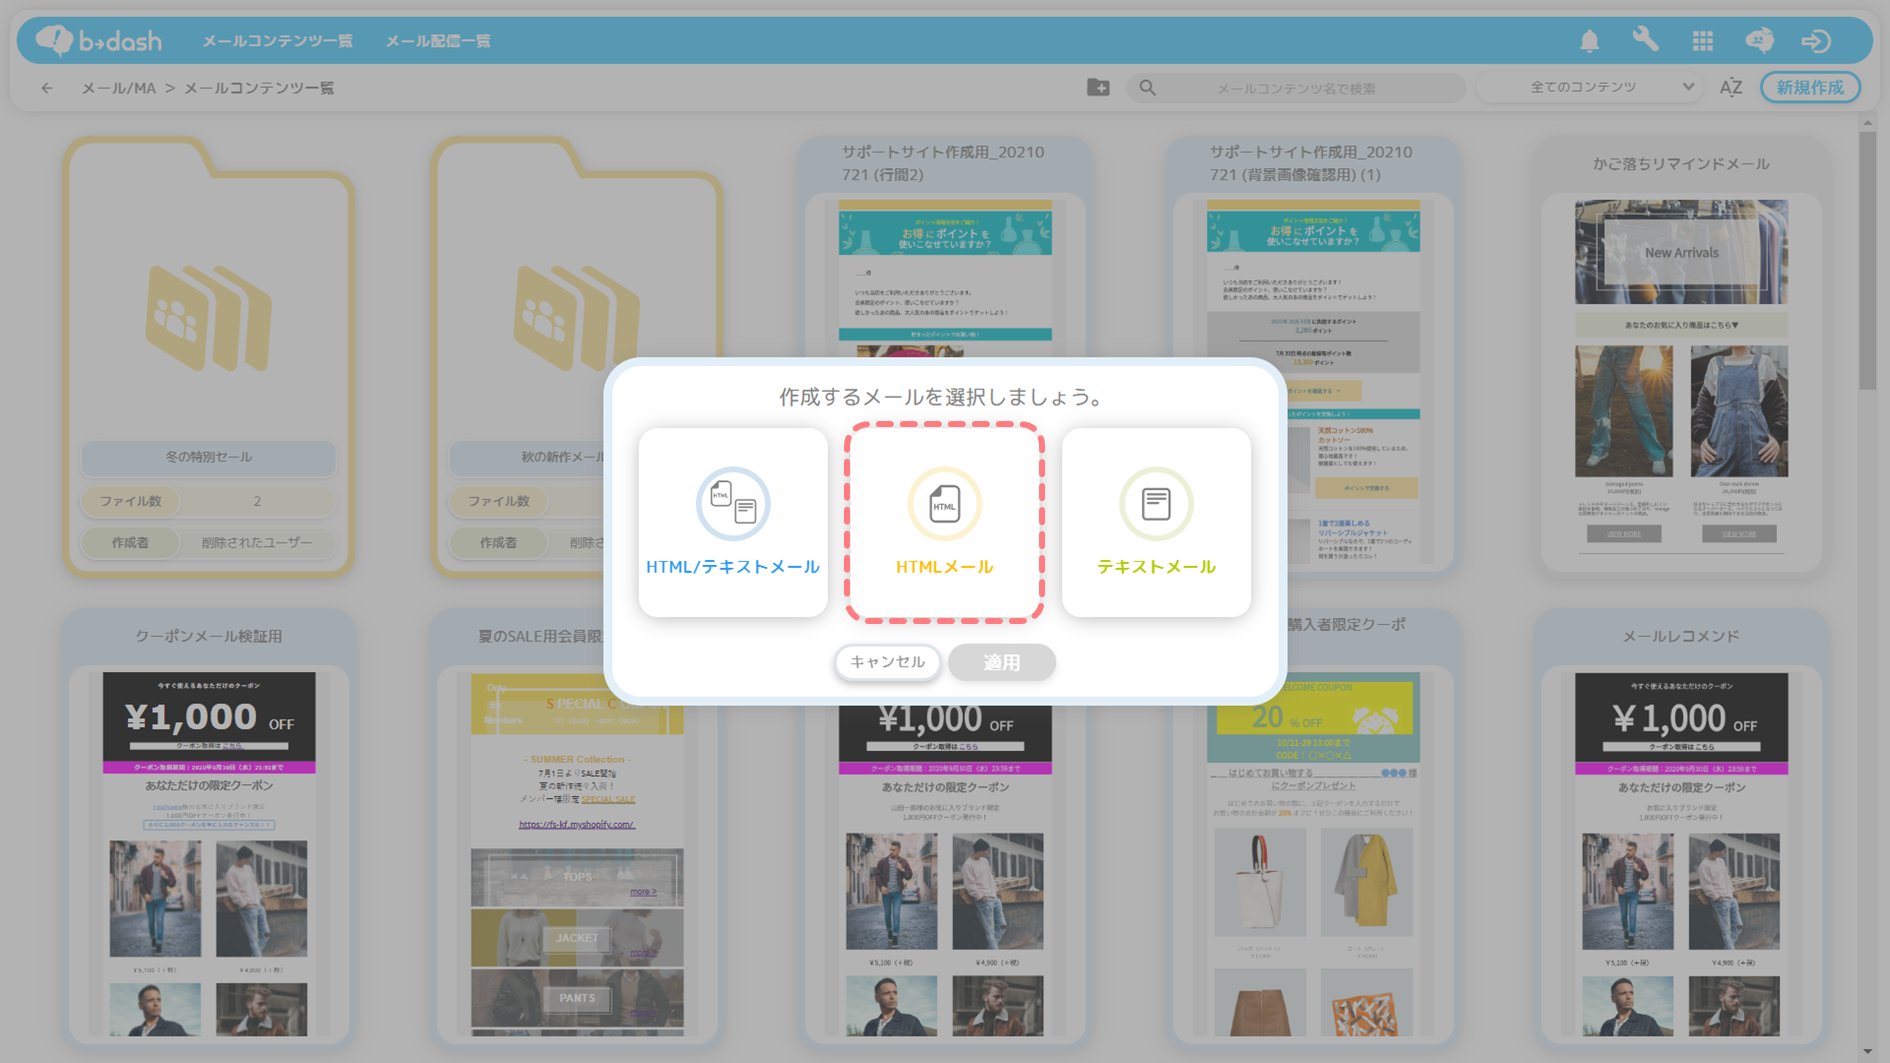The height and width of the screenshot is (1063, 1890).
Task: Open the メールレコメンド thumbnail
Action: point(1681,855)
